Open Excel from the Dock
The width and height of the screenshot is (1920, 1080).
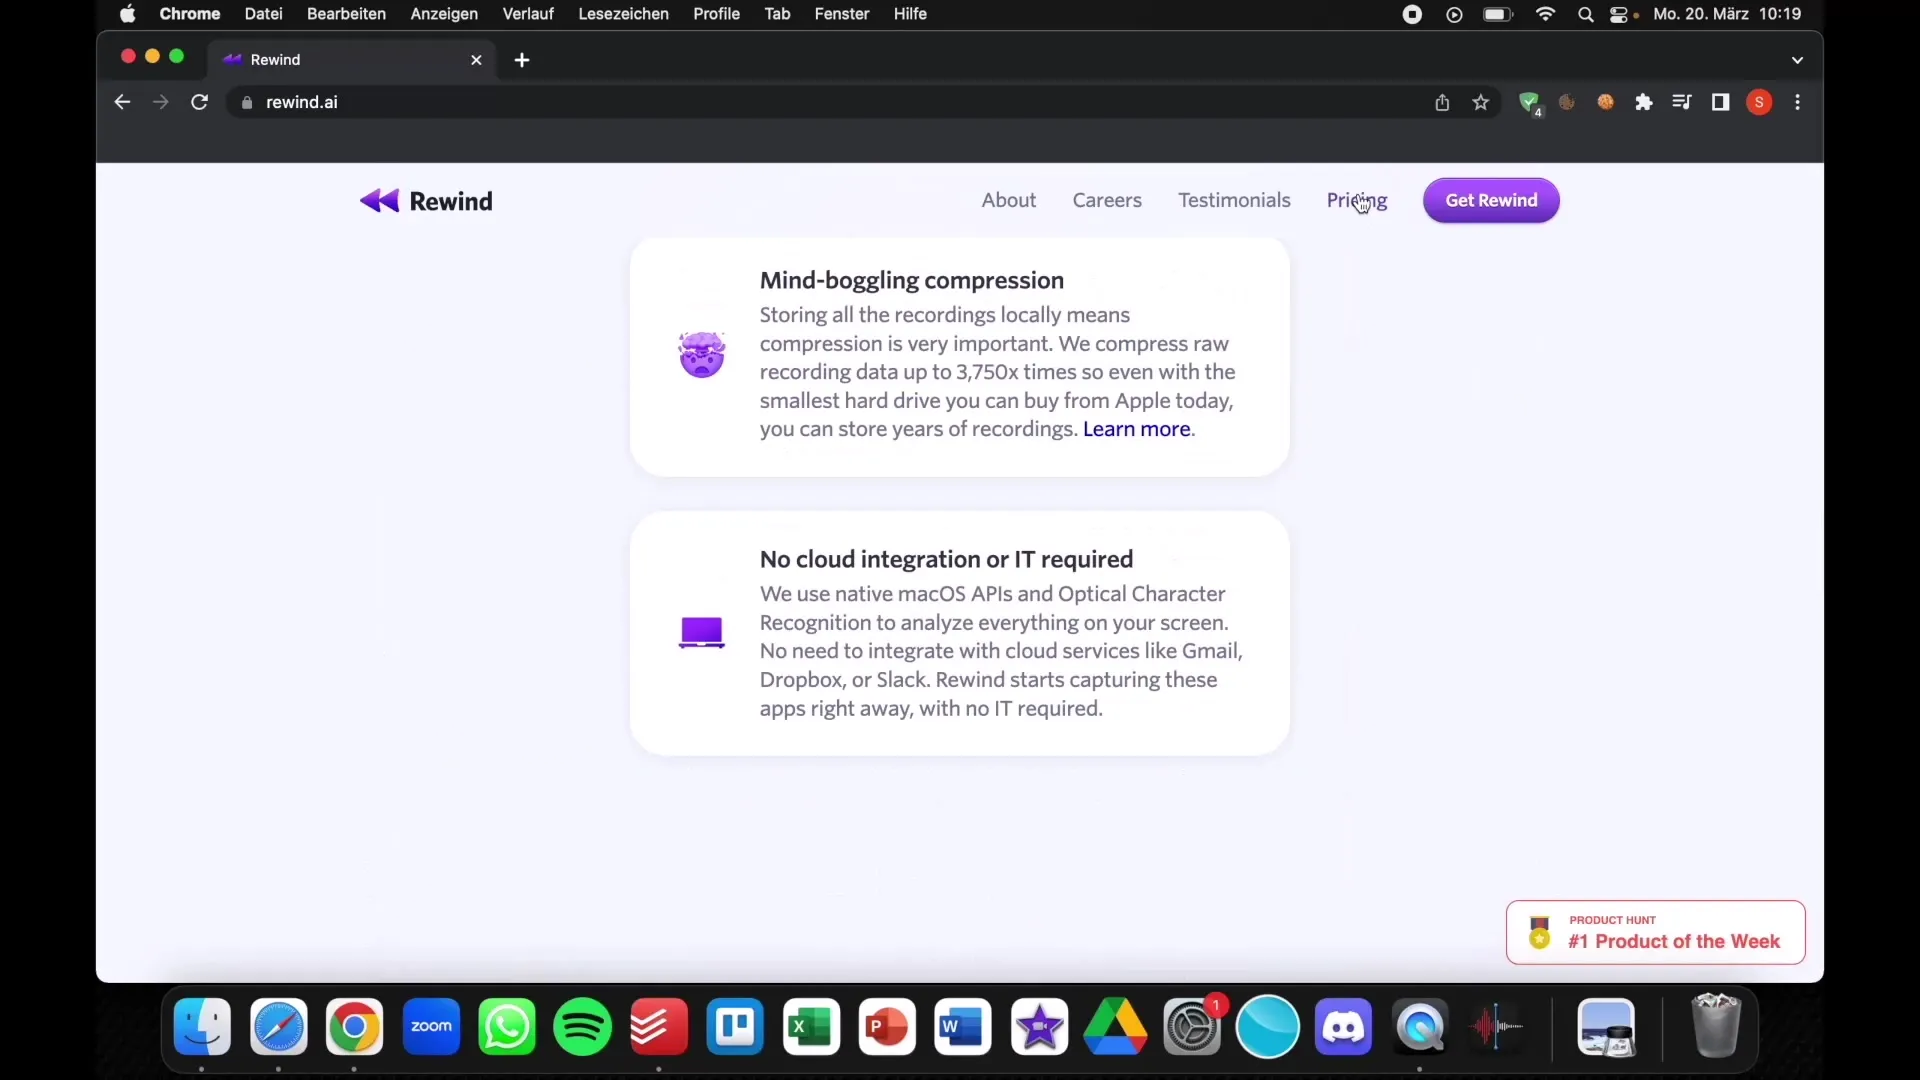point(811,1027)
